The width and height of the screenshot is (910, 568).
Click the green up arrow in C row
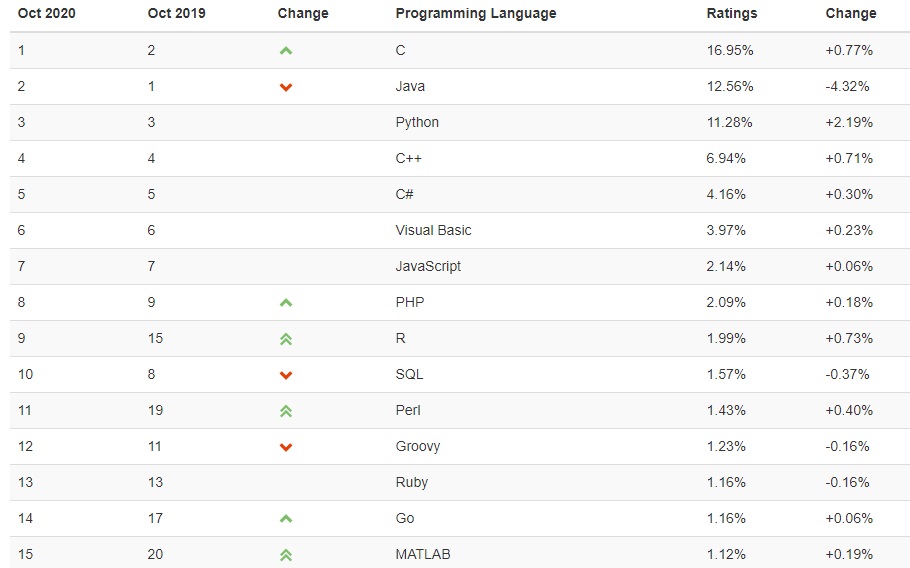click(286, 50)
